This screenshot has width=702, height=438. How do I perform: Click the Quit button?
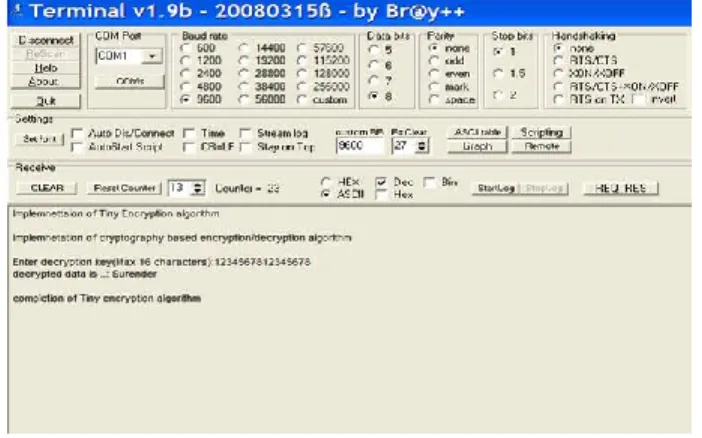point(46,101)
